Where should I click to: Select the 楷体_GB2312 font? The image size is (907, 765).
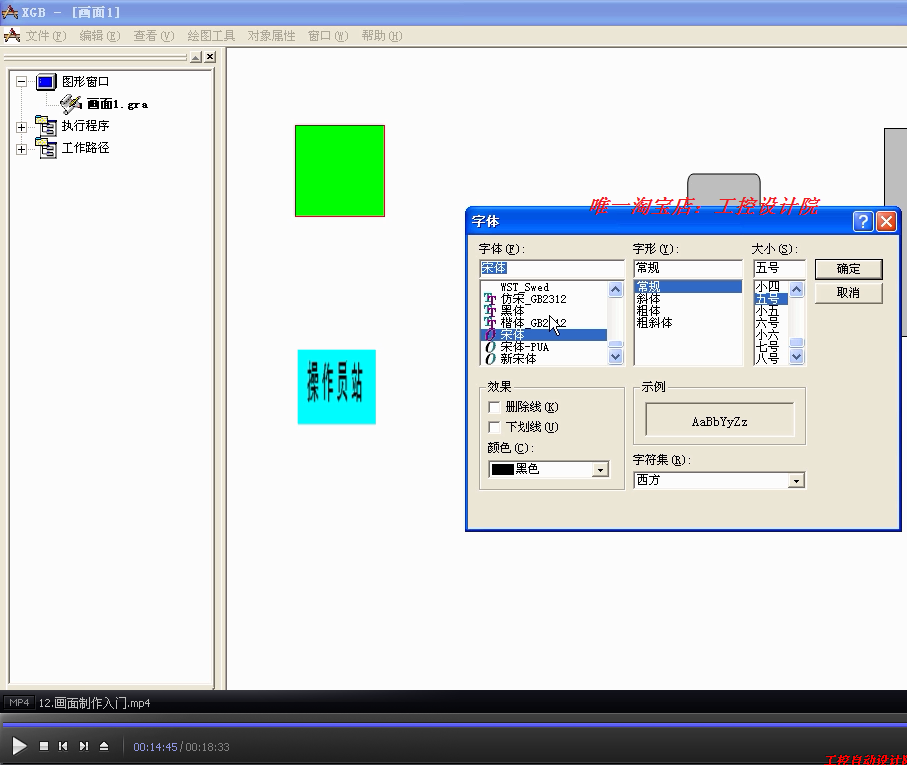coord(533,323)
